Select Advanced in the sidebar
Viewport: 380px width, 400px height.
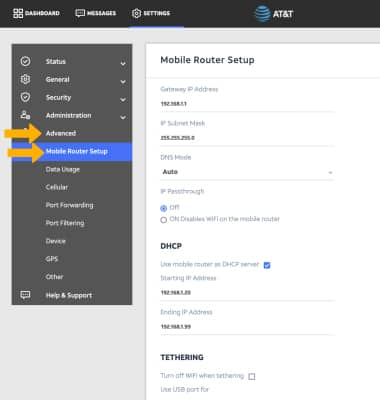pos(61,133)
